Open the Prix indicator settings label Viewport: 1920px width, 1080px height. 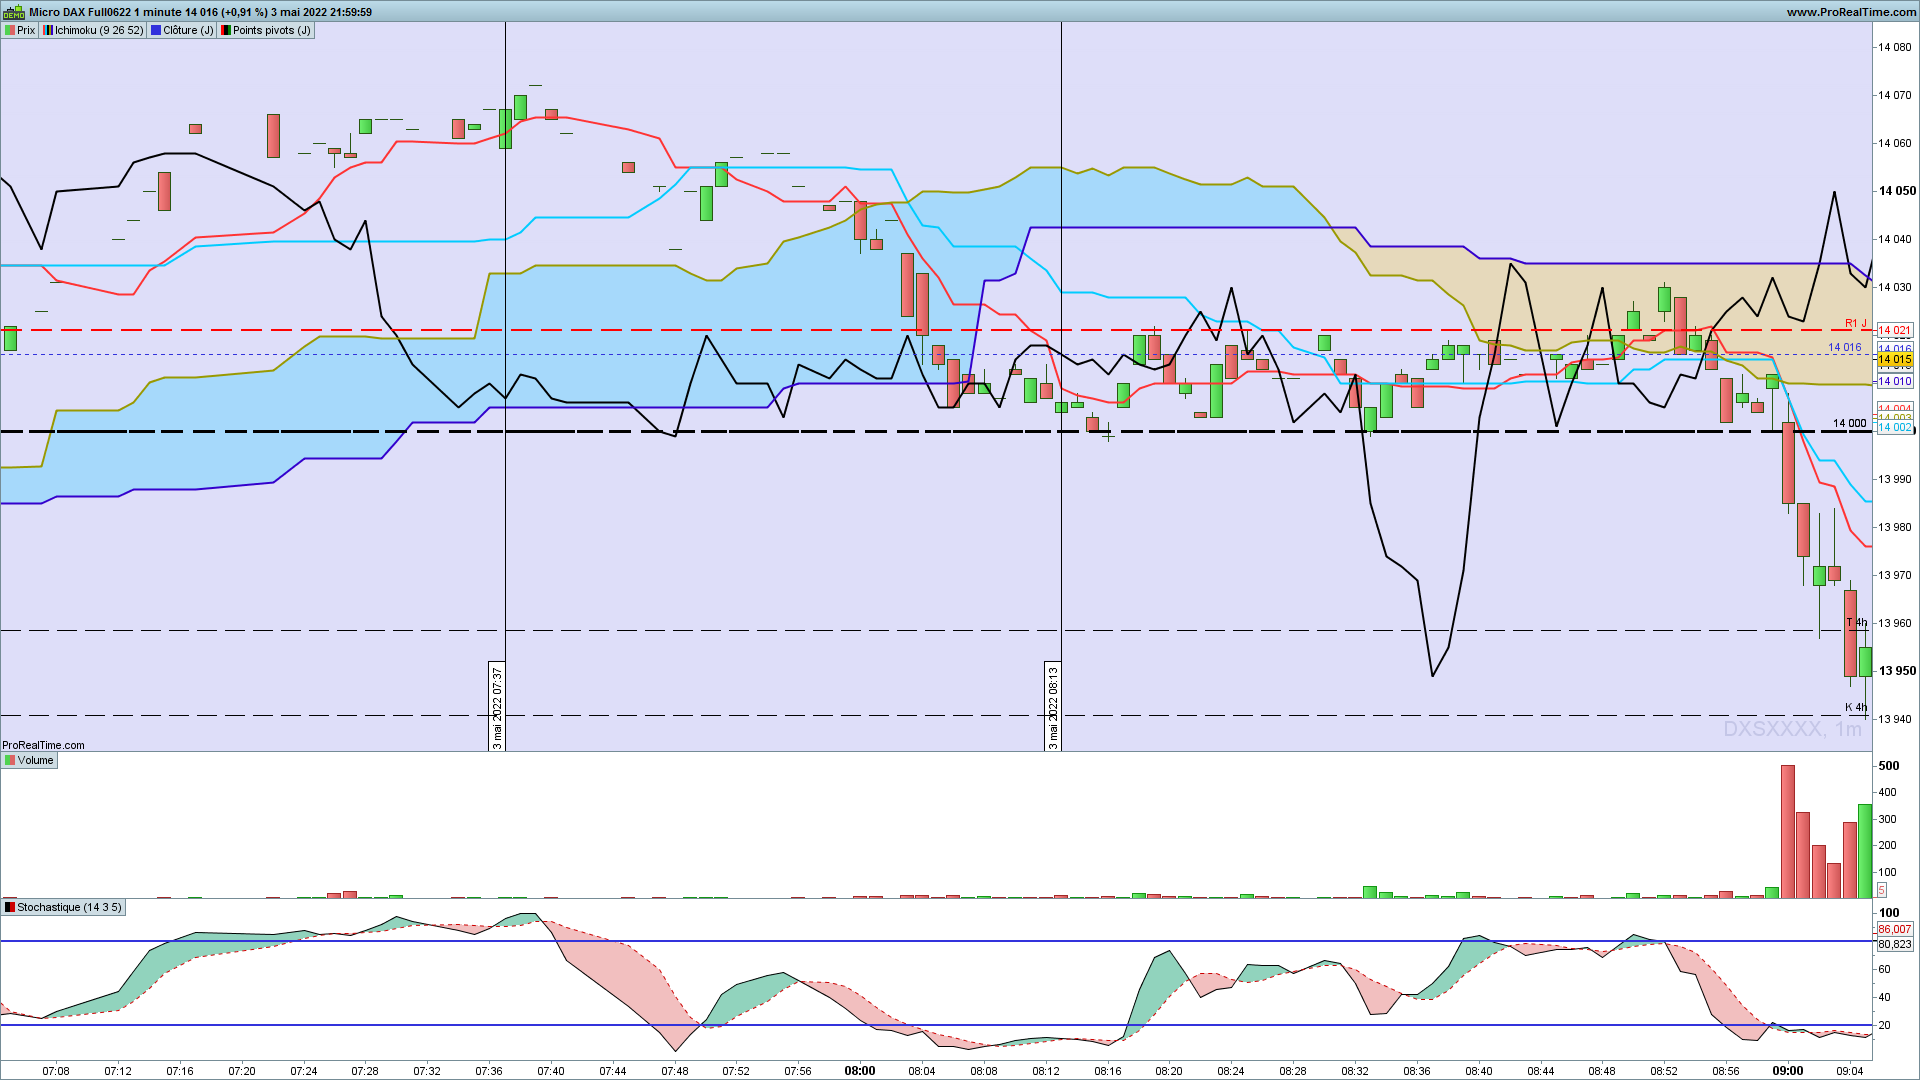[x=20, y=30]
